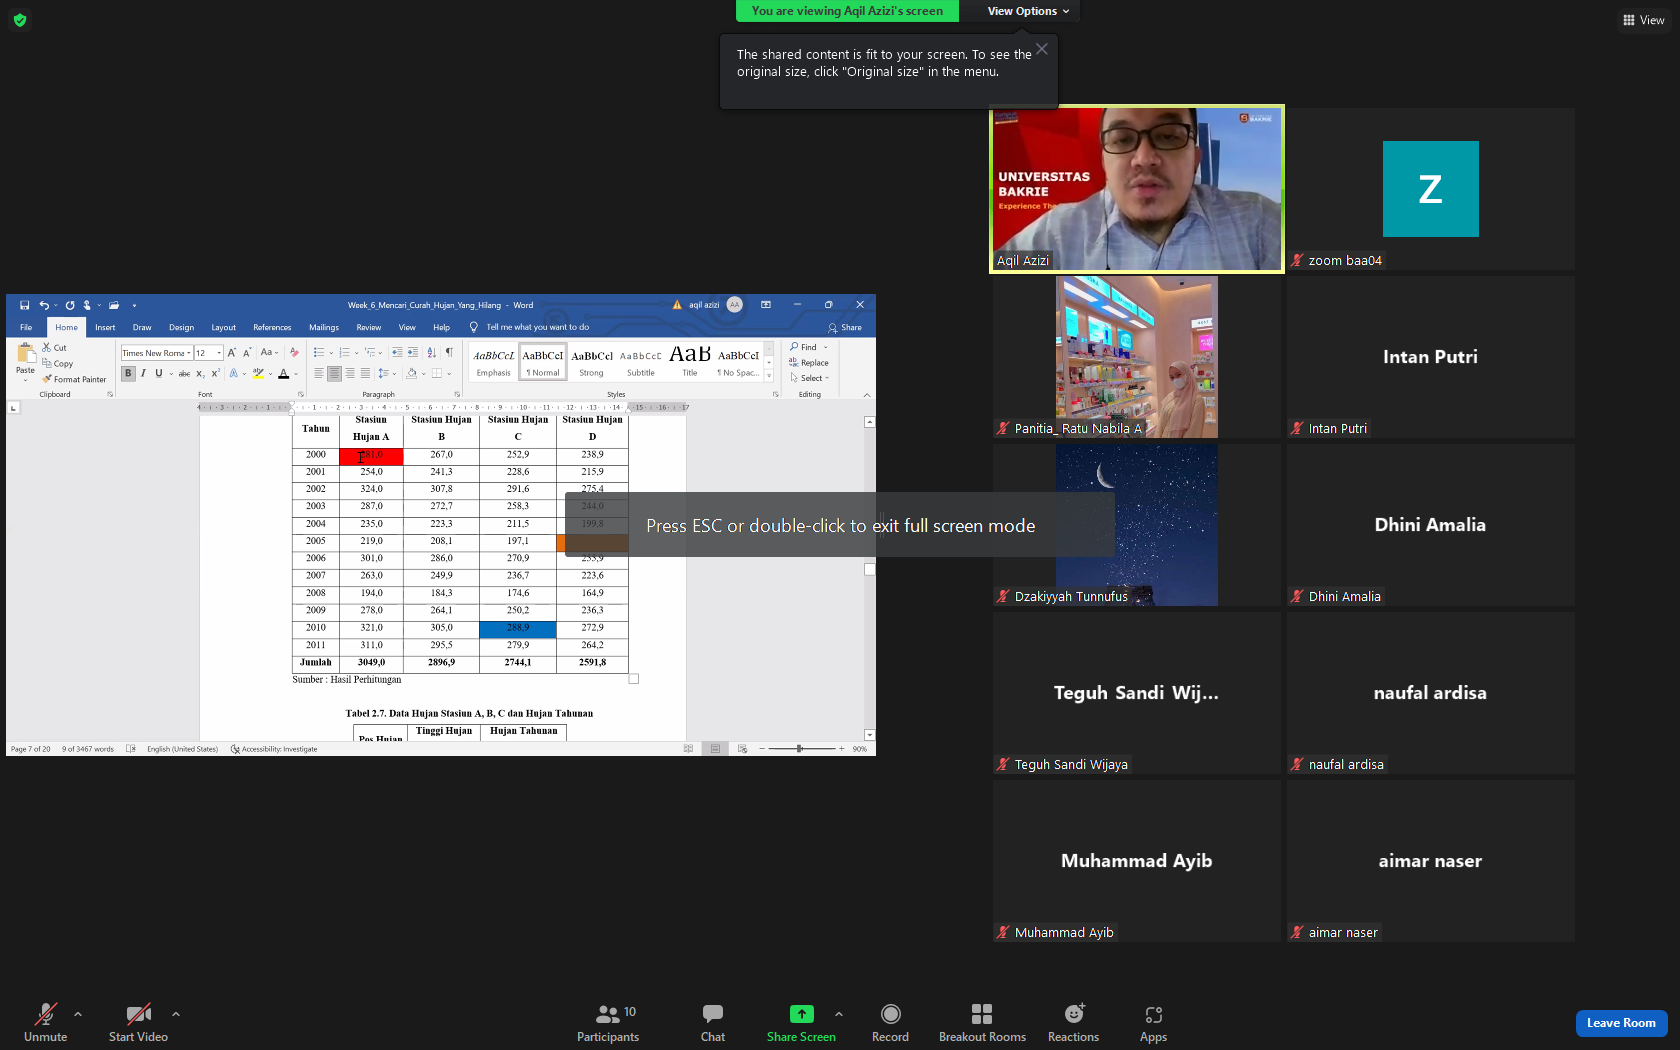
Task: Click the Copy command in the Clipboard group
Action: pos(58,364)
